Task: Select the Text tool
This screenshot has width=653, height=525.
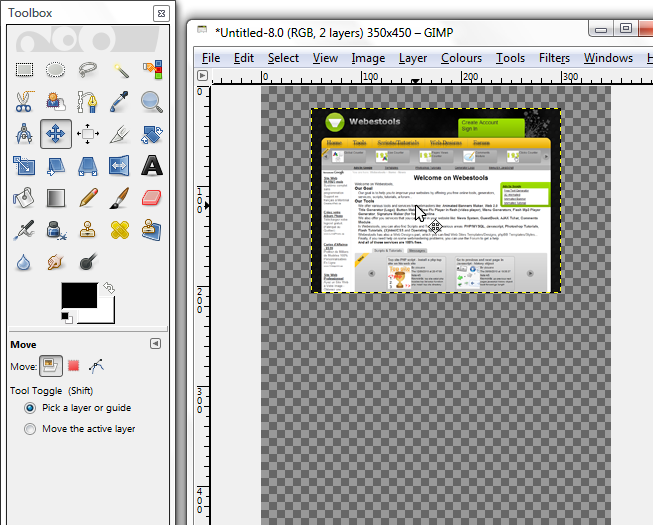Action: coord(152,166)
